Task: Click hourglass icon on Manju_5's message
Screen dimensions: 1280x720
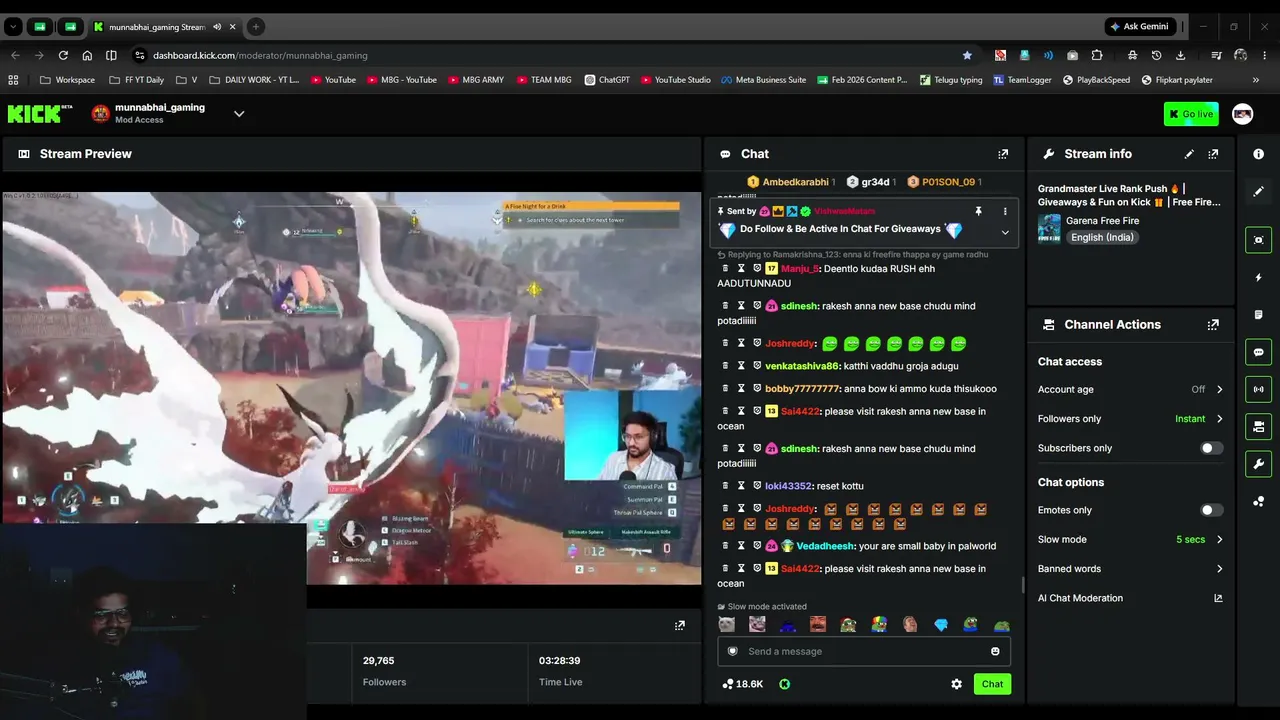Action: (741, 268)
